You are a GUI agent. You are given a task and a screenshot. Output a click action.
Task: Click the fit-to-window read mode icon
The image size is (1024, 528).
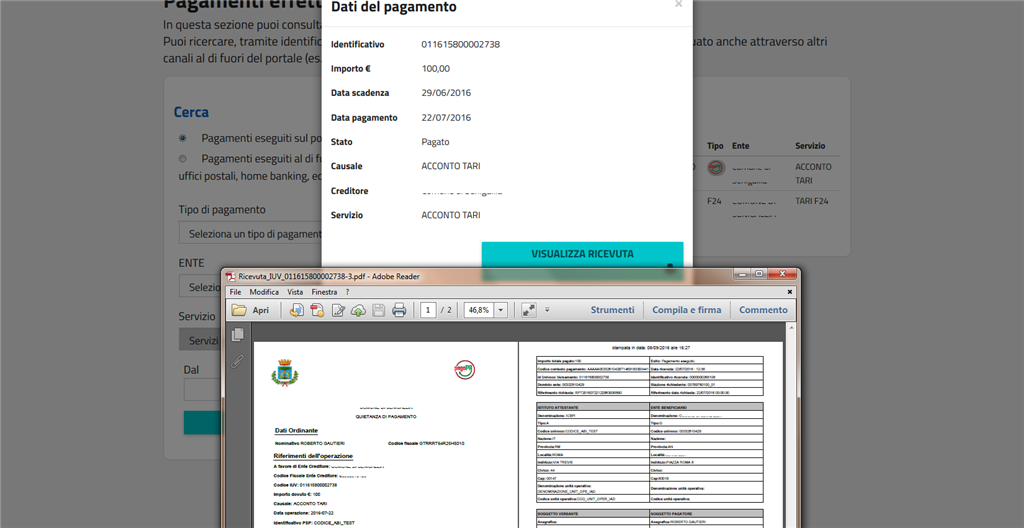click(529, 310)
